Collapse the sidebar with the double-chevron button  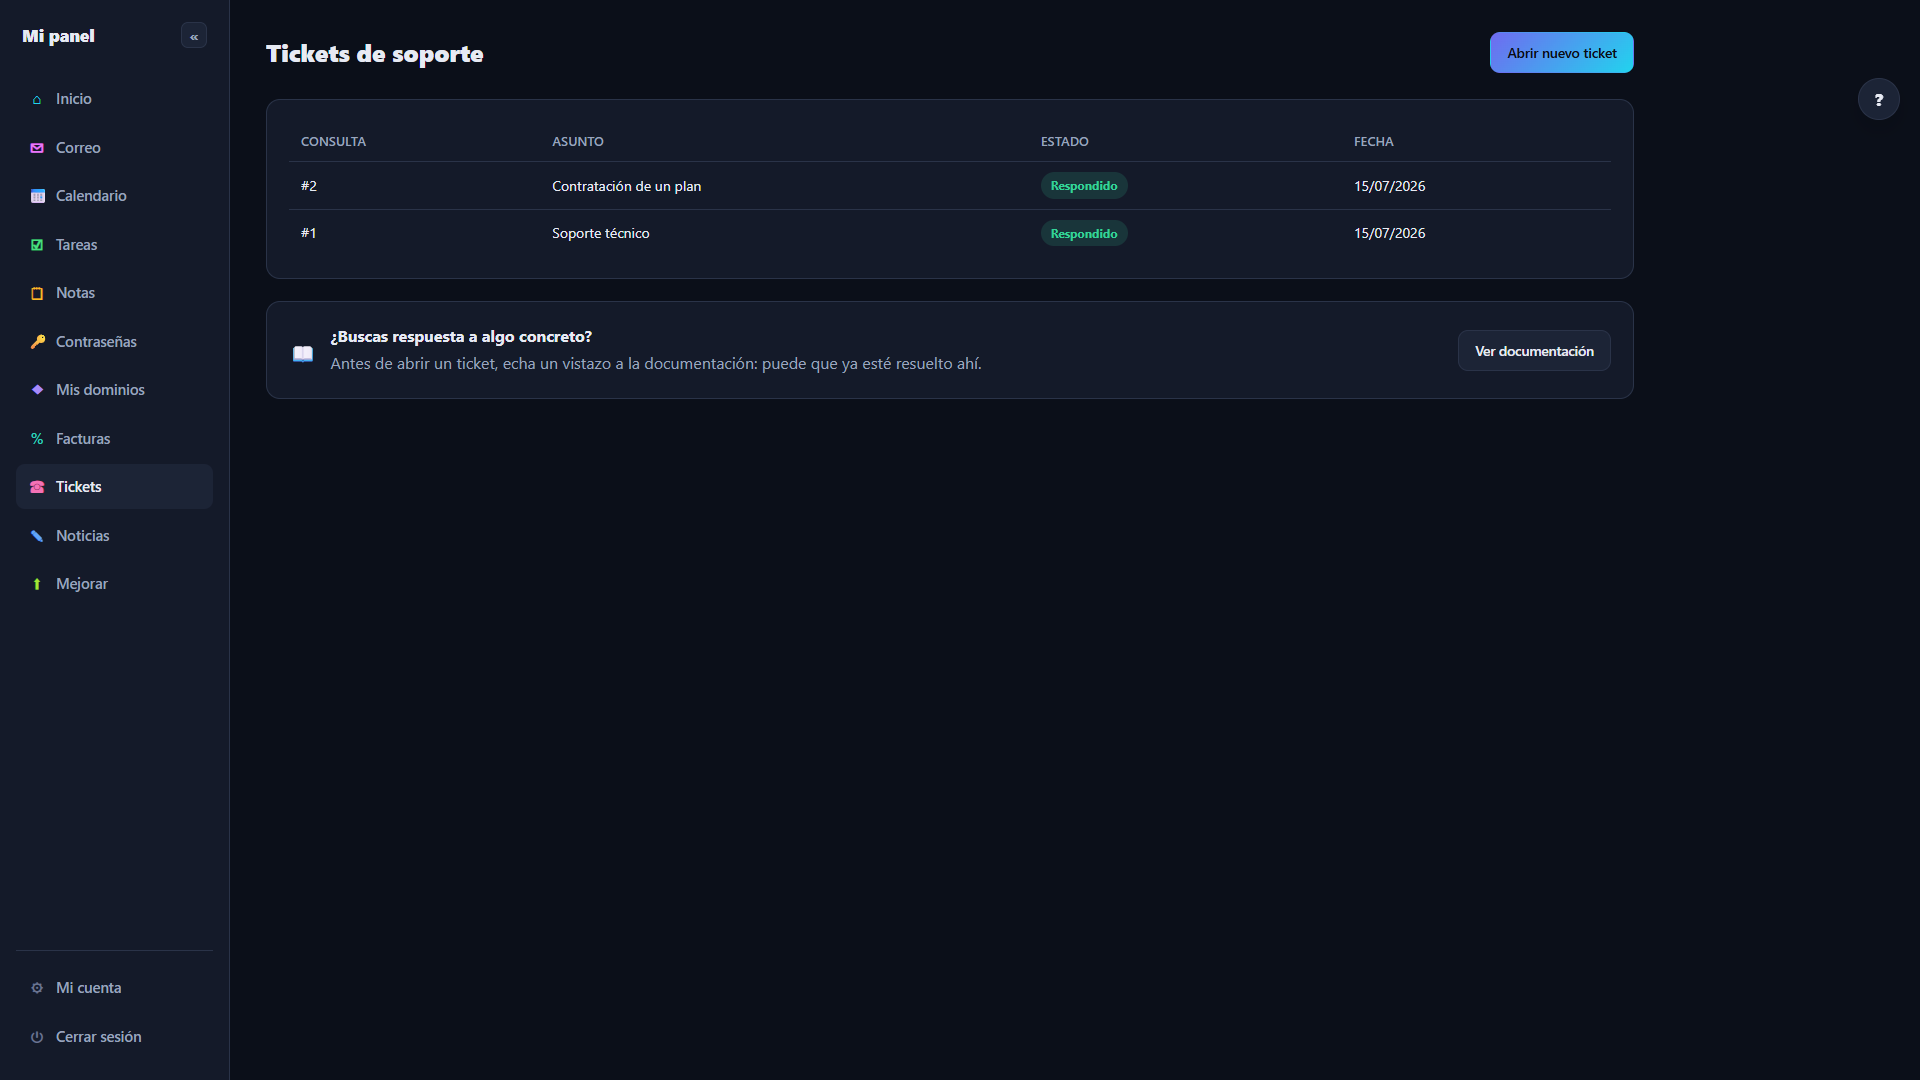point(194,36)
